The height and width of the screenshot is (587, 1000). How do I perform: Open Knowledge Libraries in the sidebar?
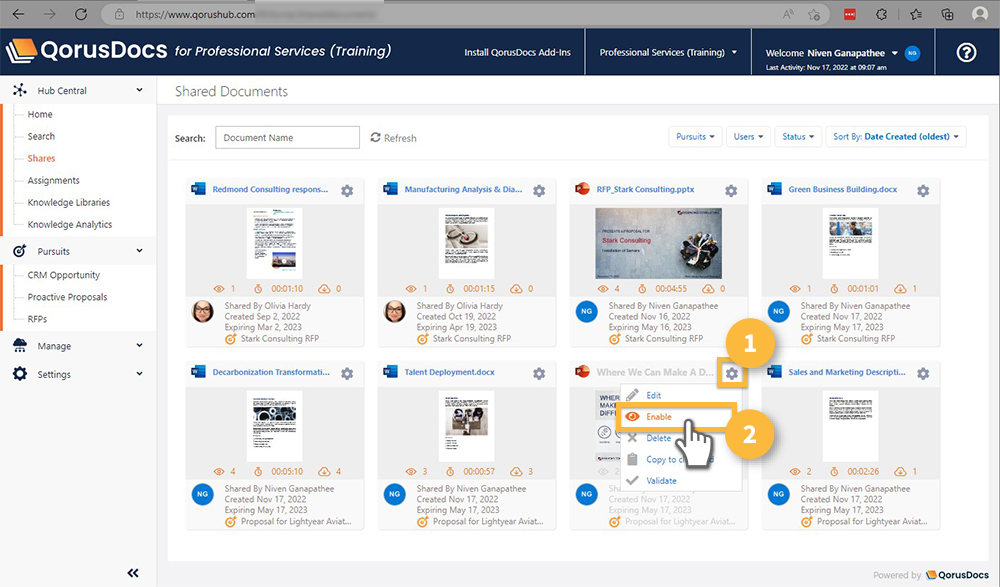tap(68, 202)
